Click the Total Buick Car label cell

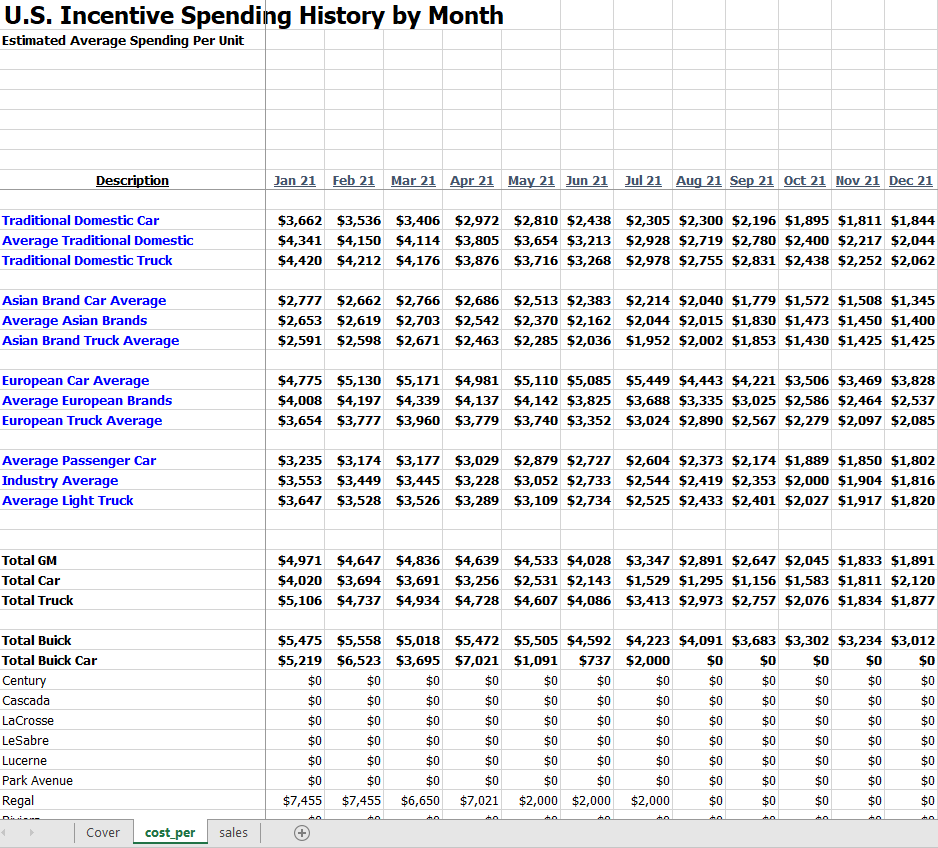(49, 660)
